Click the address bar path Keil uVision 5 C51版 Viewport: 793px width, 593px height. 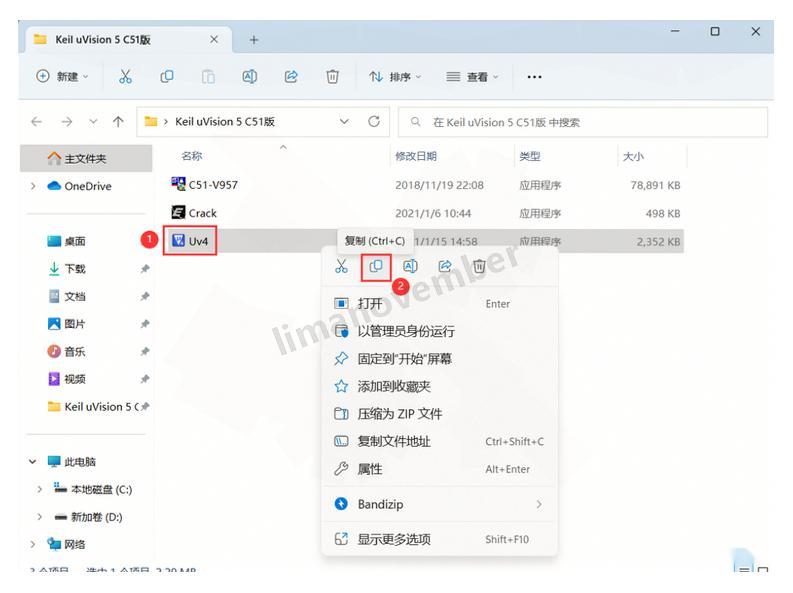pos(225,122)
